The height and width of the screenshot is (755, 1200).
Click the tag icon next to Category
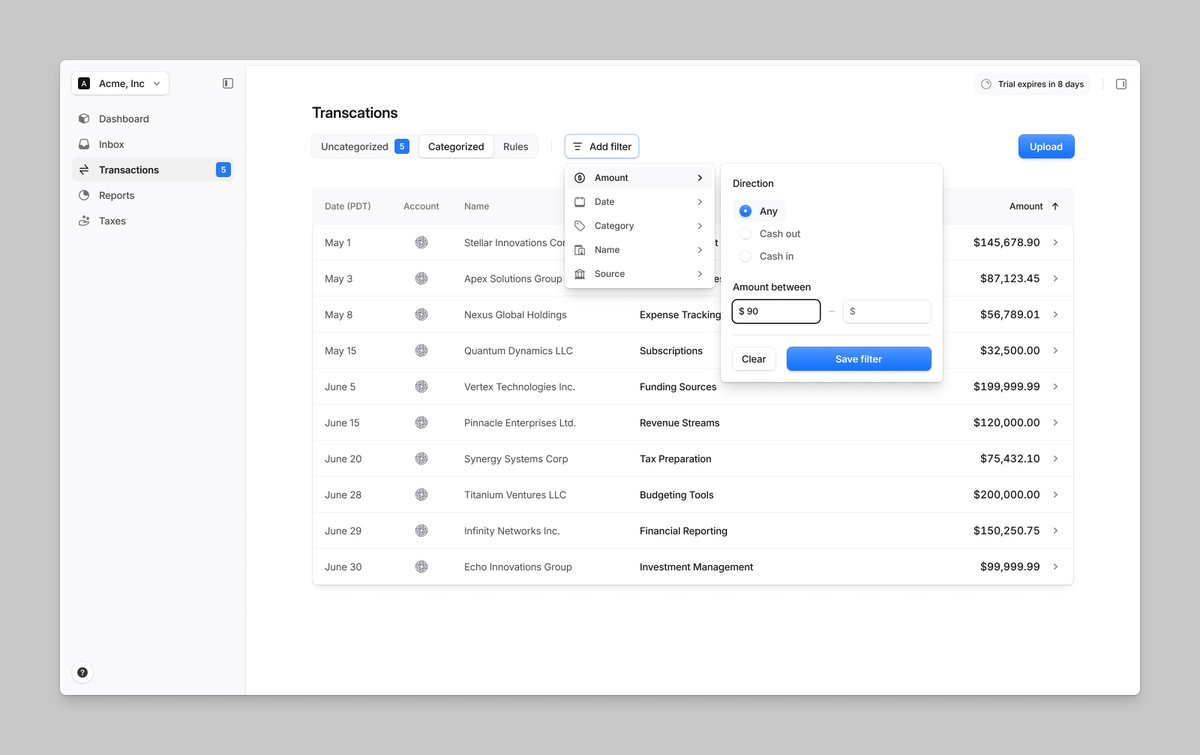[x=580, y=226]
